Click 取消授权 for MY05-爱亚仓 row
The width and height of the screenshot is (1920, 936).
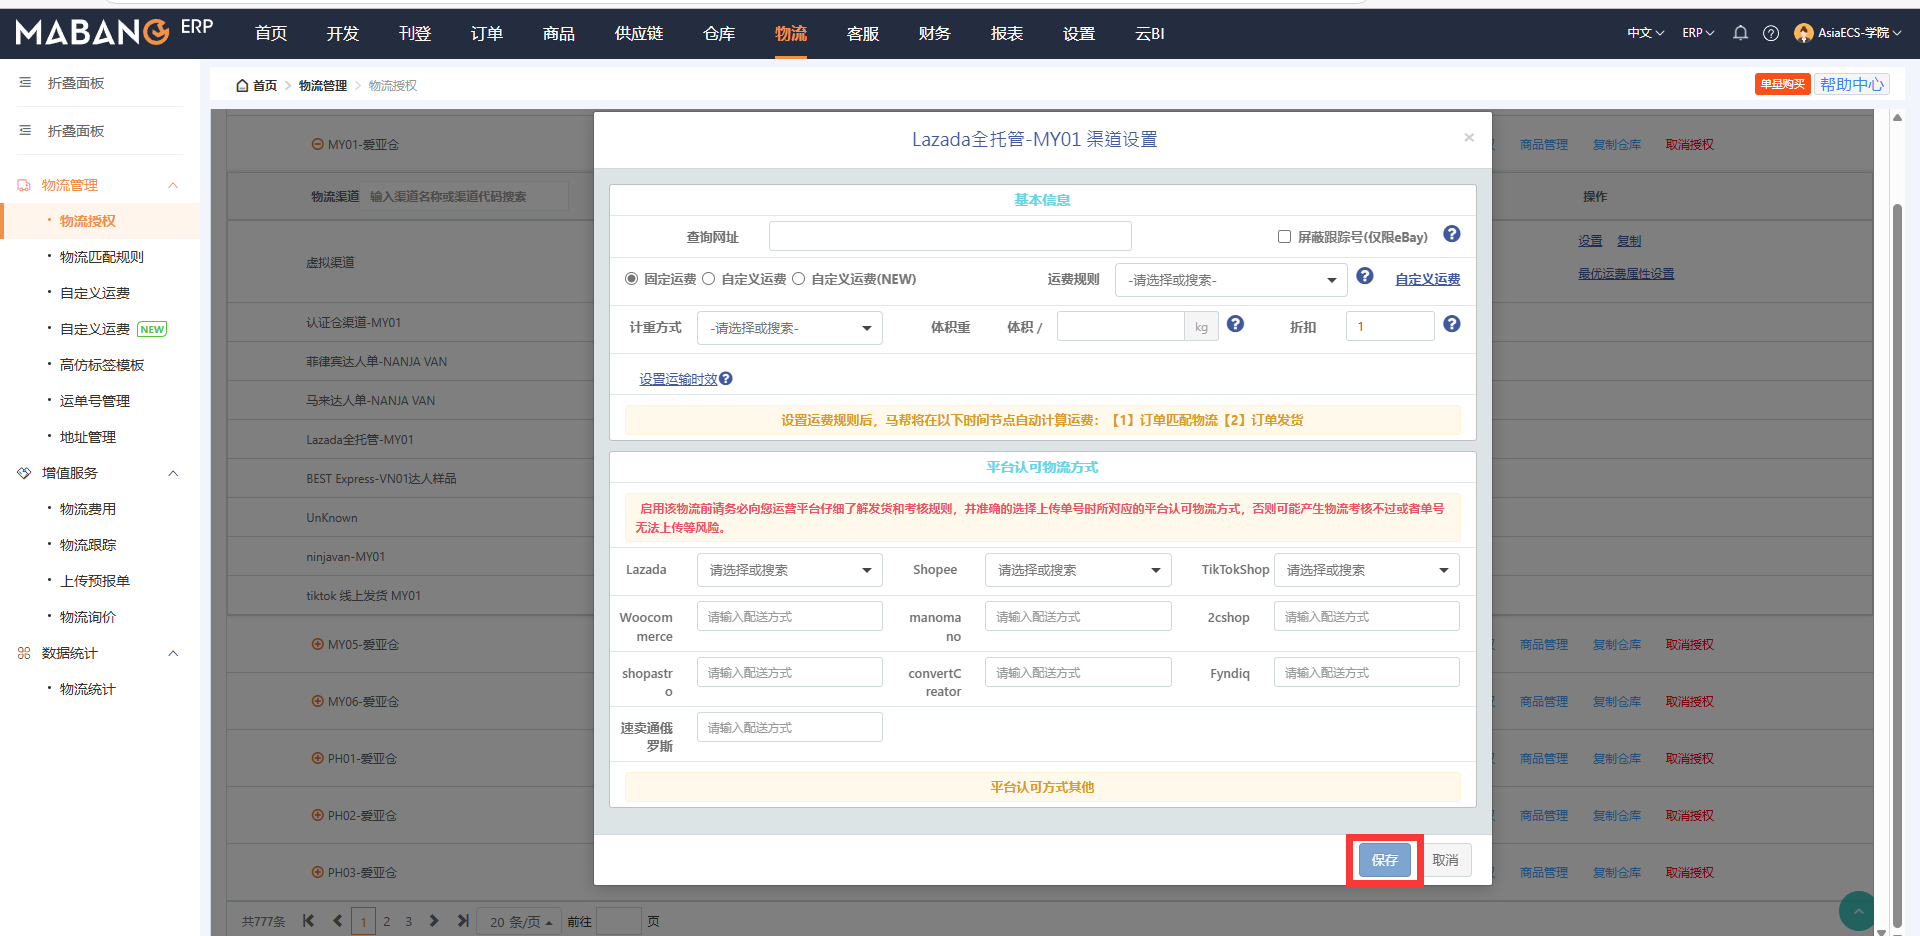tap(1690, 645)
